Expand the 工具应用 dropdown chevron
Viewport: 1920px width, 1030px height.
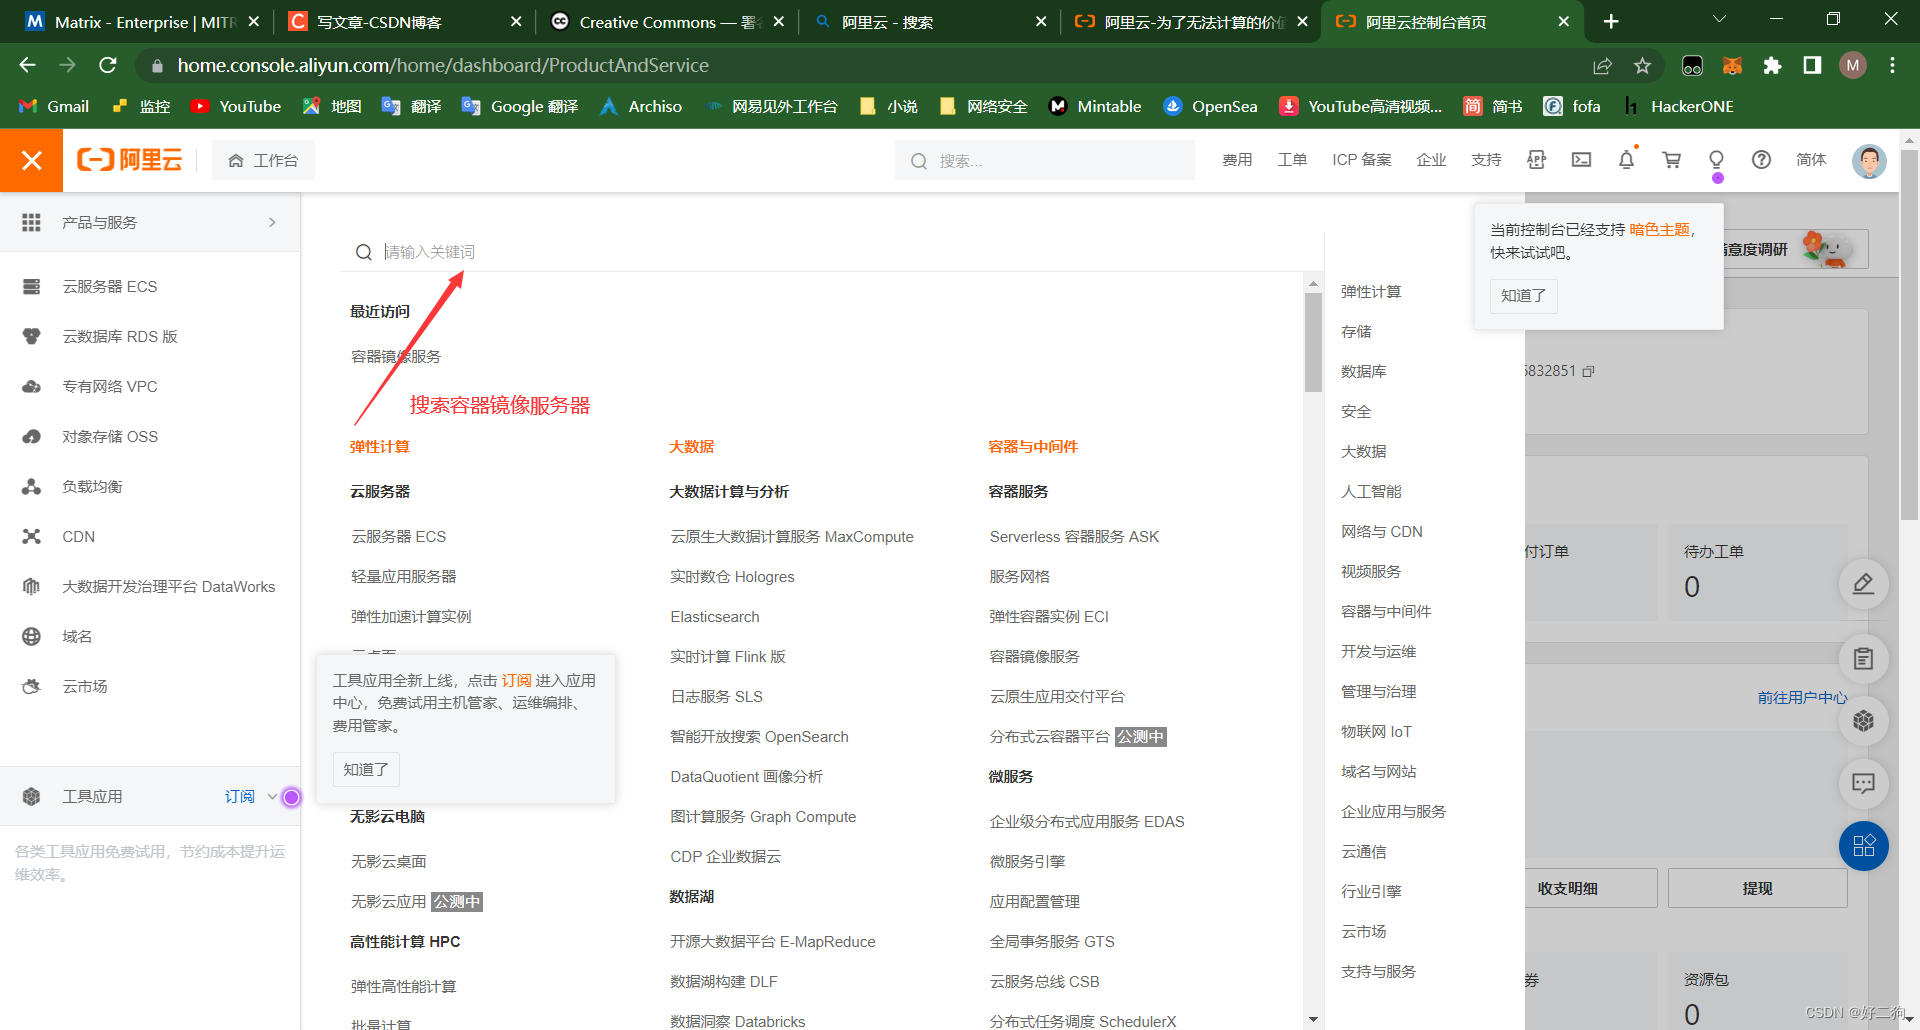point(271,797)
